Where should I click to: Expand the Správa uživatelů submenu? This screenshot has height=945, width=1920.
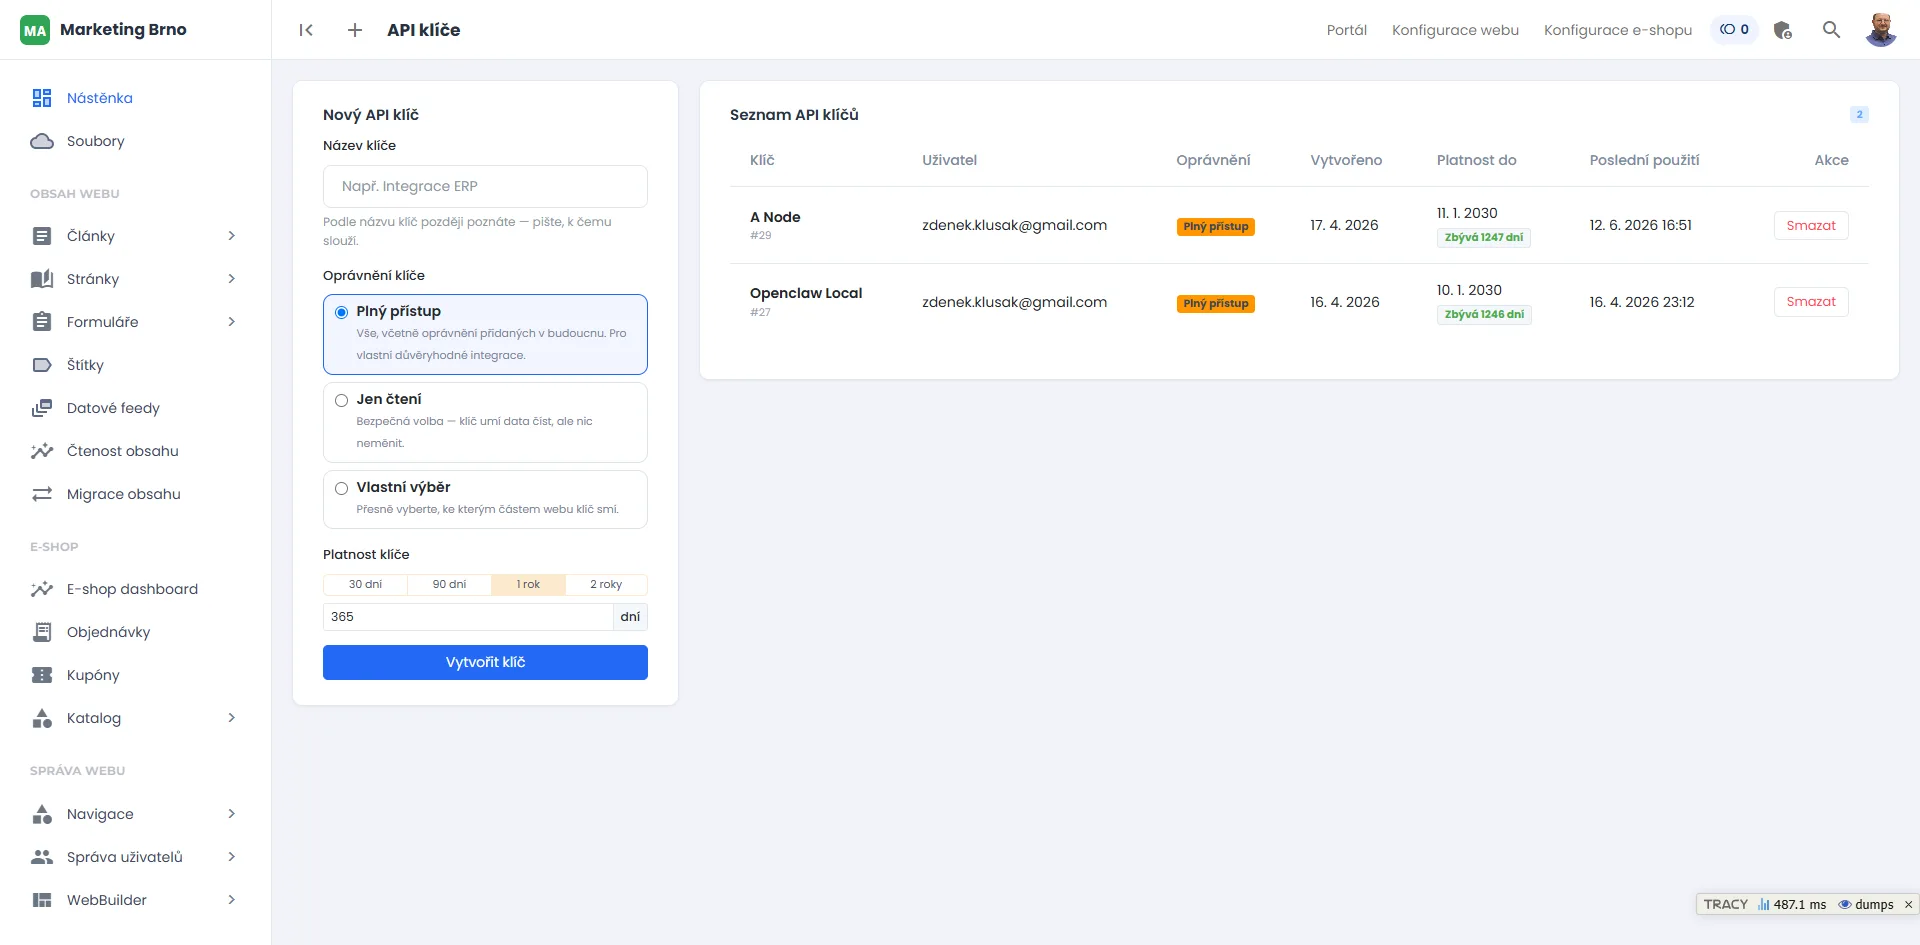[231, 857]
